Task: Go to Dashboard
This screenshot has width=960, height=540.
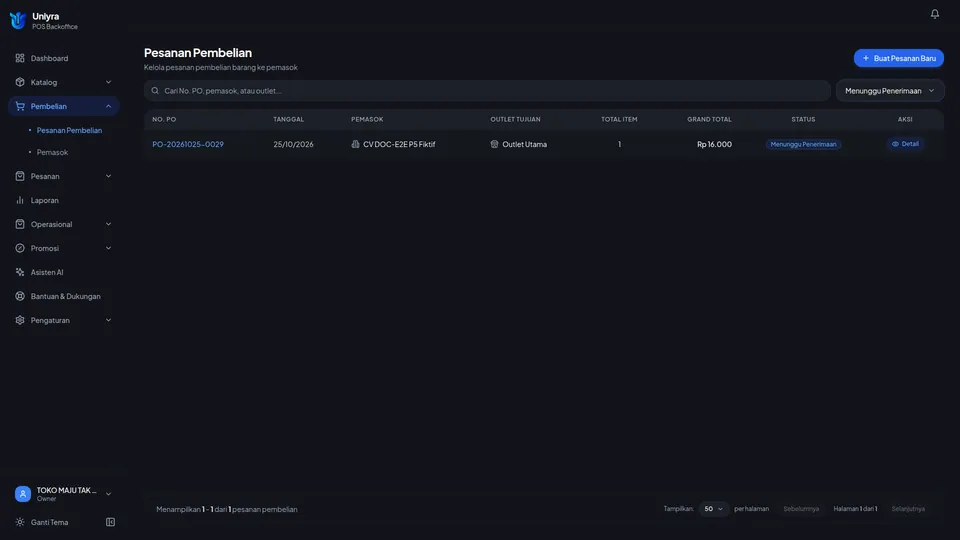Action: click(x=64, y=58)
